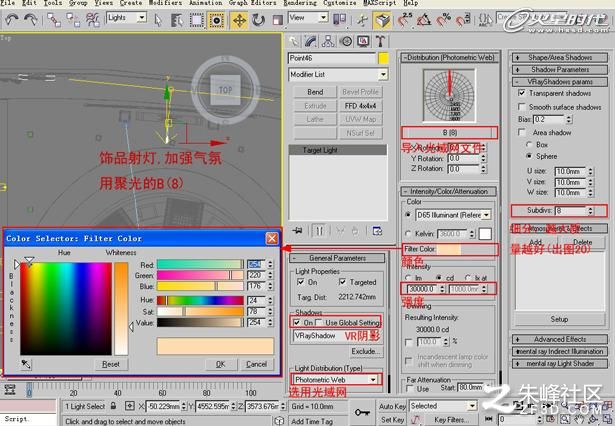Viewport: 615px width, 426px height.
Task: Pick screen color with the eyedropper
Action: pos(26,364)
